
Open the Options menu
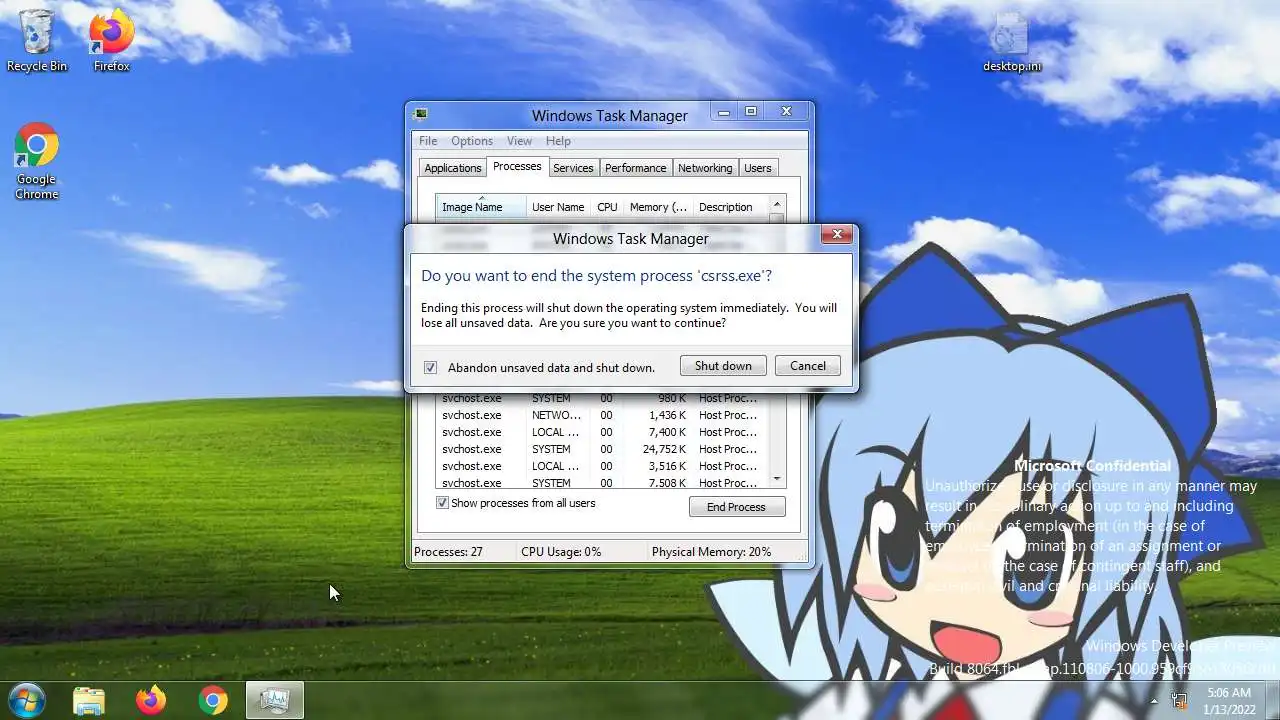pyautogui.click(x=471, y=141)
